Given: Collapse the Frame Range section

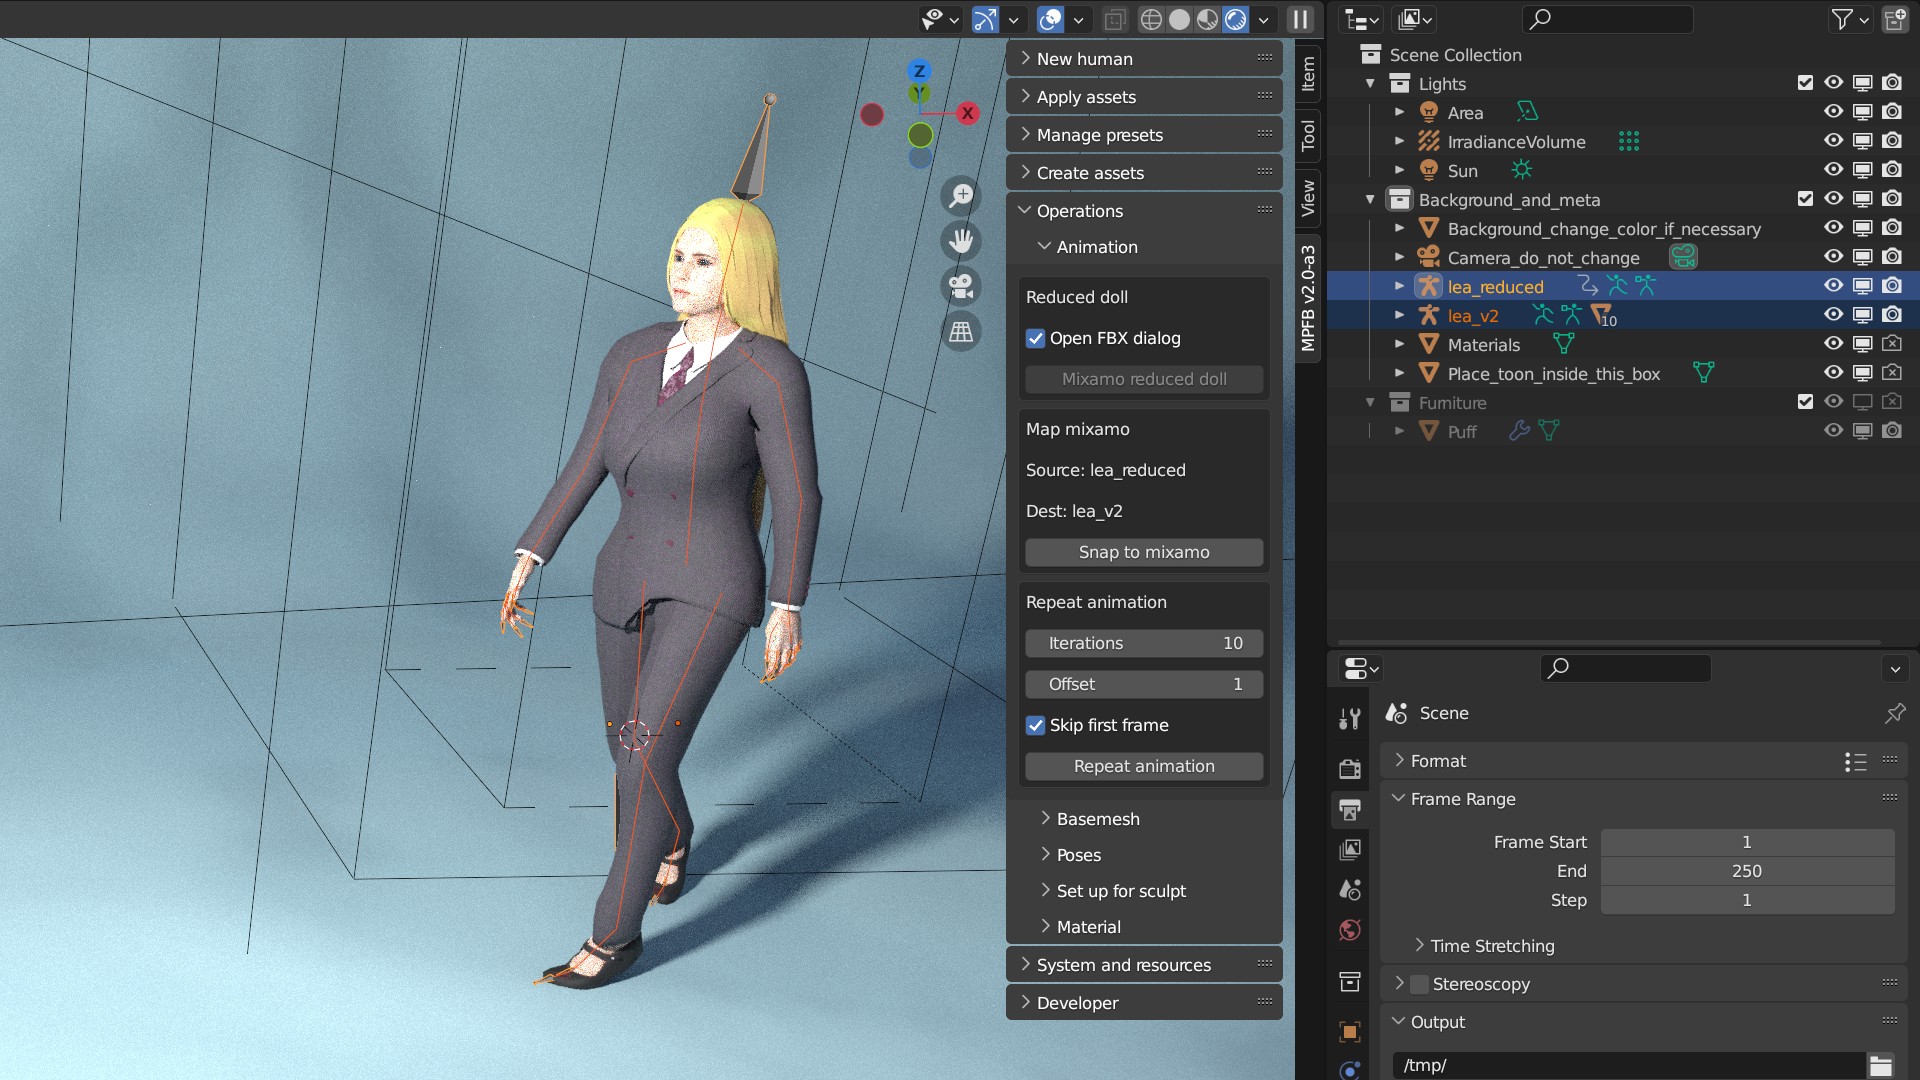Looking at the screenshot, I should (x=1463, y=799).
